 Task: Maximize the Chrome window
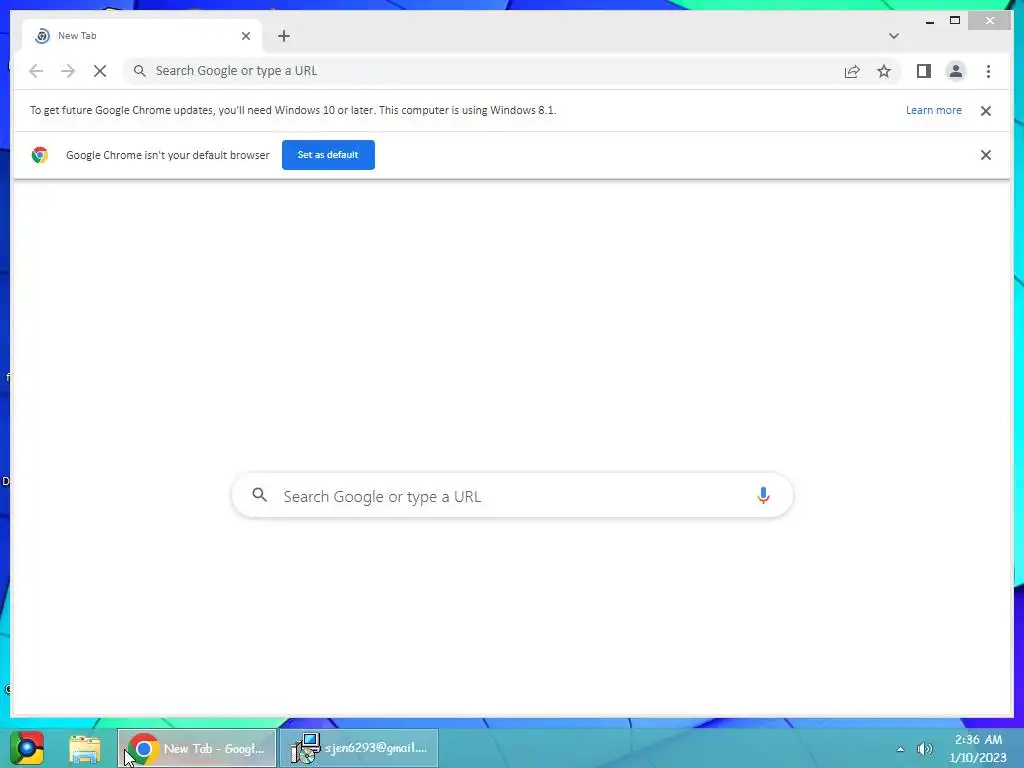click(x=955, y=21)
